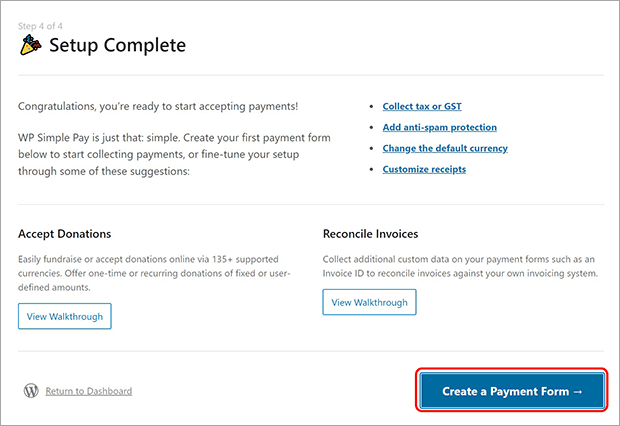Click the 135+ supported currencies description
The width and height of the screenshot is (620, 426).
point(154,273)
